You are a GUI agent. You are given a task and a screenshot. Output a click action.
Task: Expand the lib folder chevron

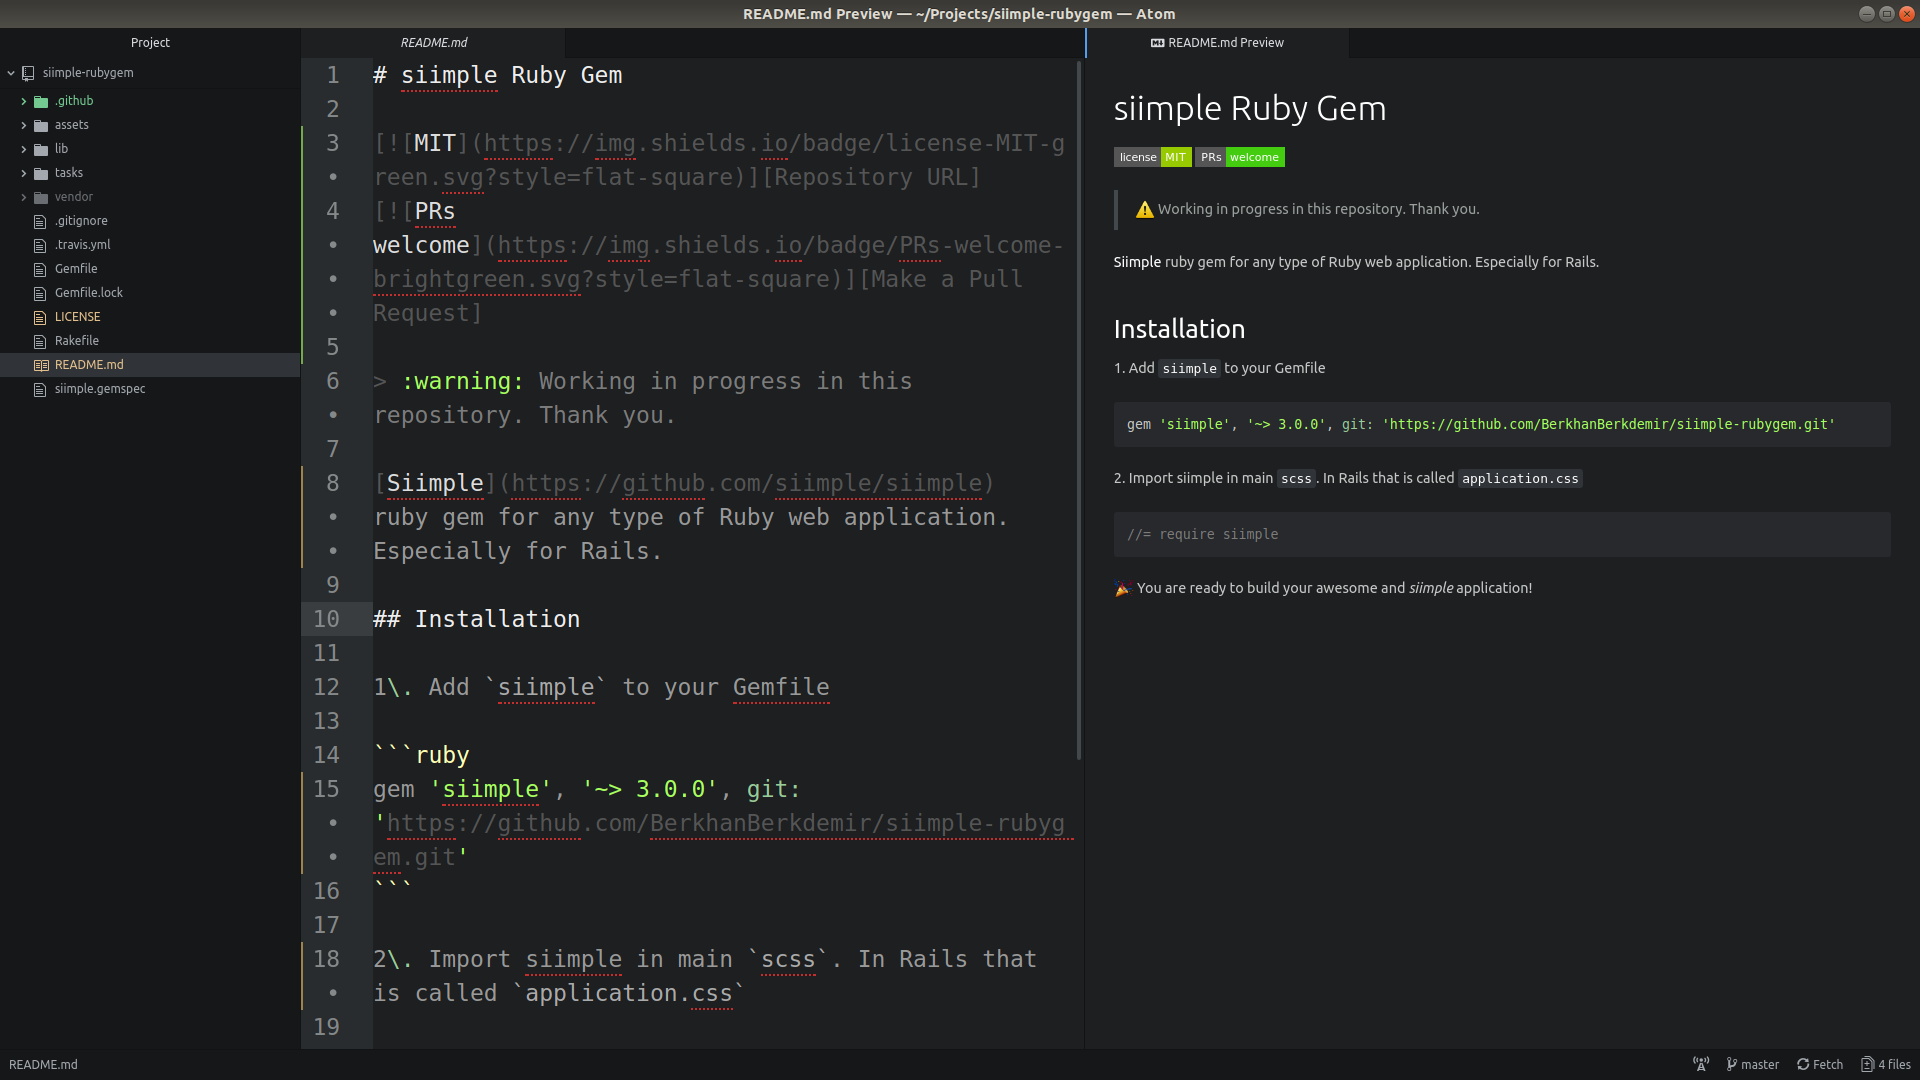(24, 149)
